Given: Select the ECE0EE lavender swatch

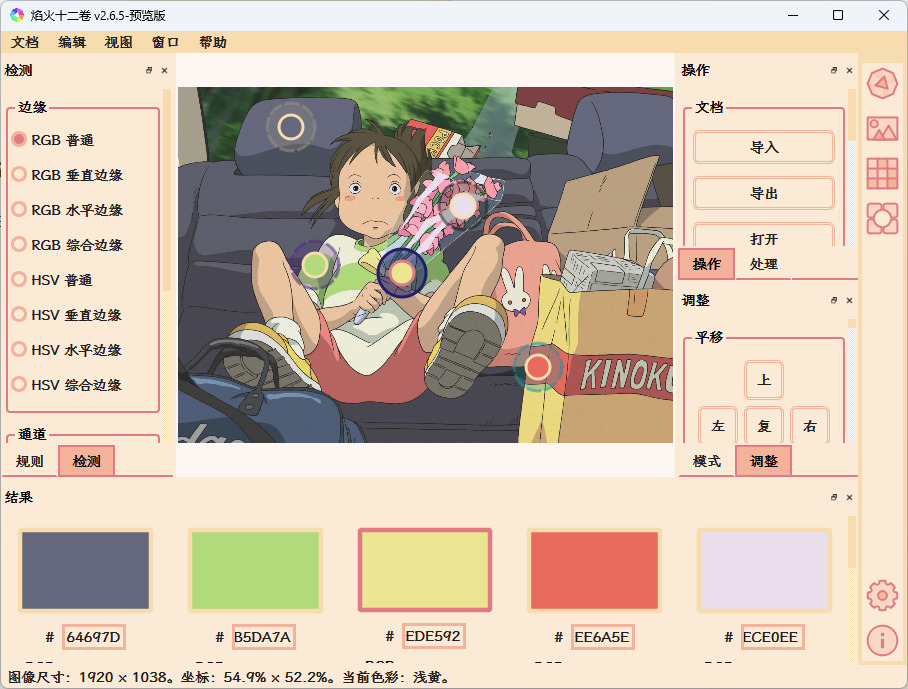Looking at the screenshot, I should pos(764,570).
